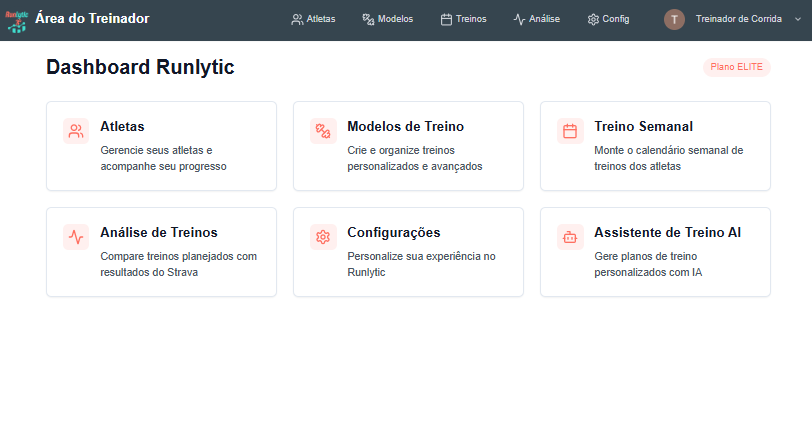
Task: Click text 'Monte o calendário semanal de treinos'
Action: tap(669, 158)
